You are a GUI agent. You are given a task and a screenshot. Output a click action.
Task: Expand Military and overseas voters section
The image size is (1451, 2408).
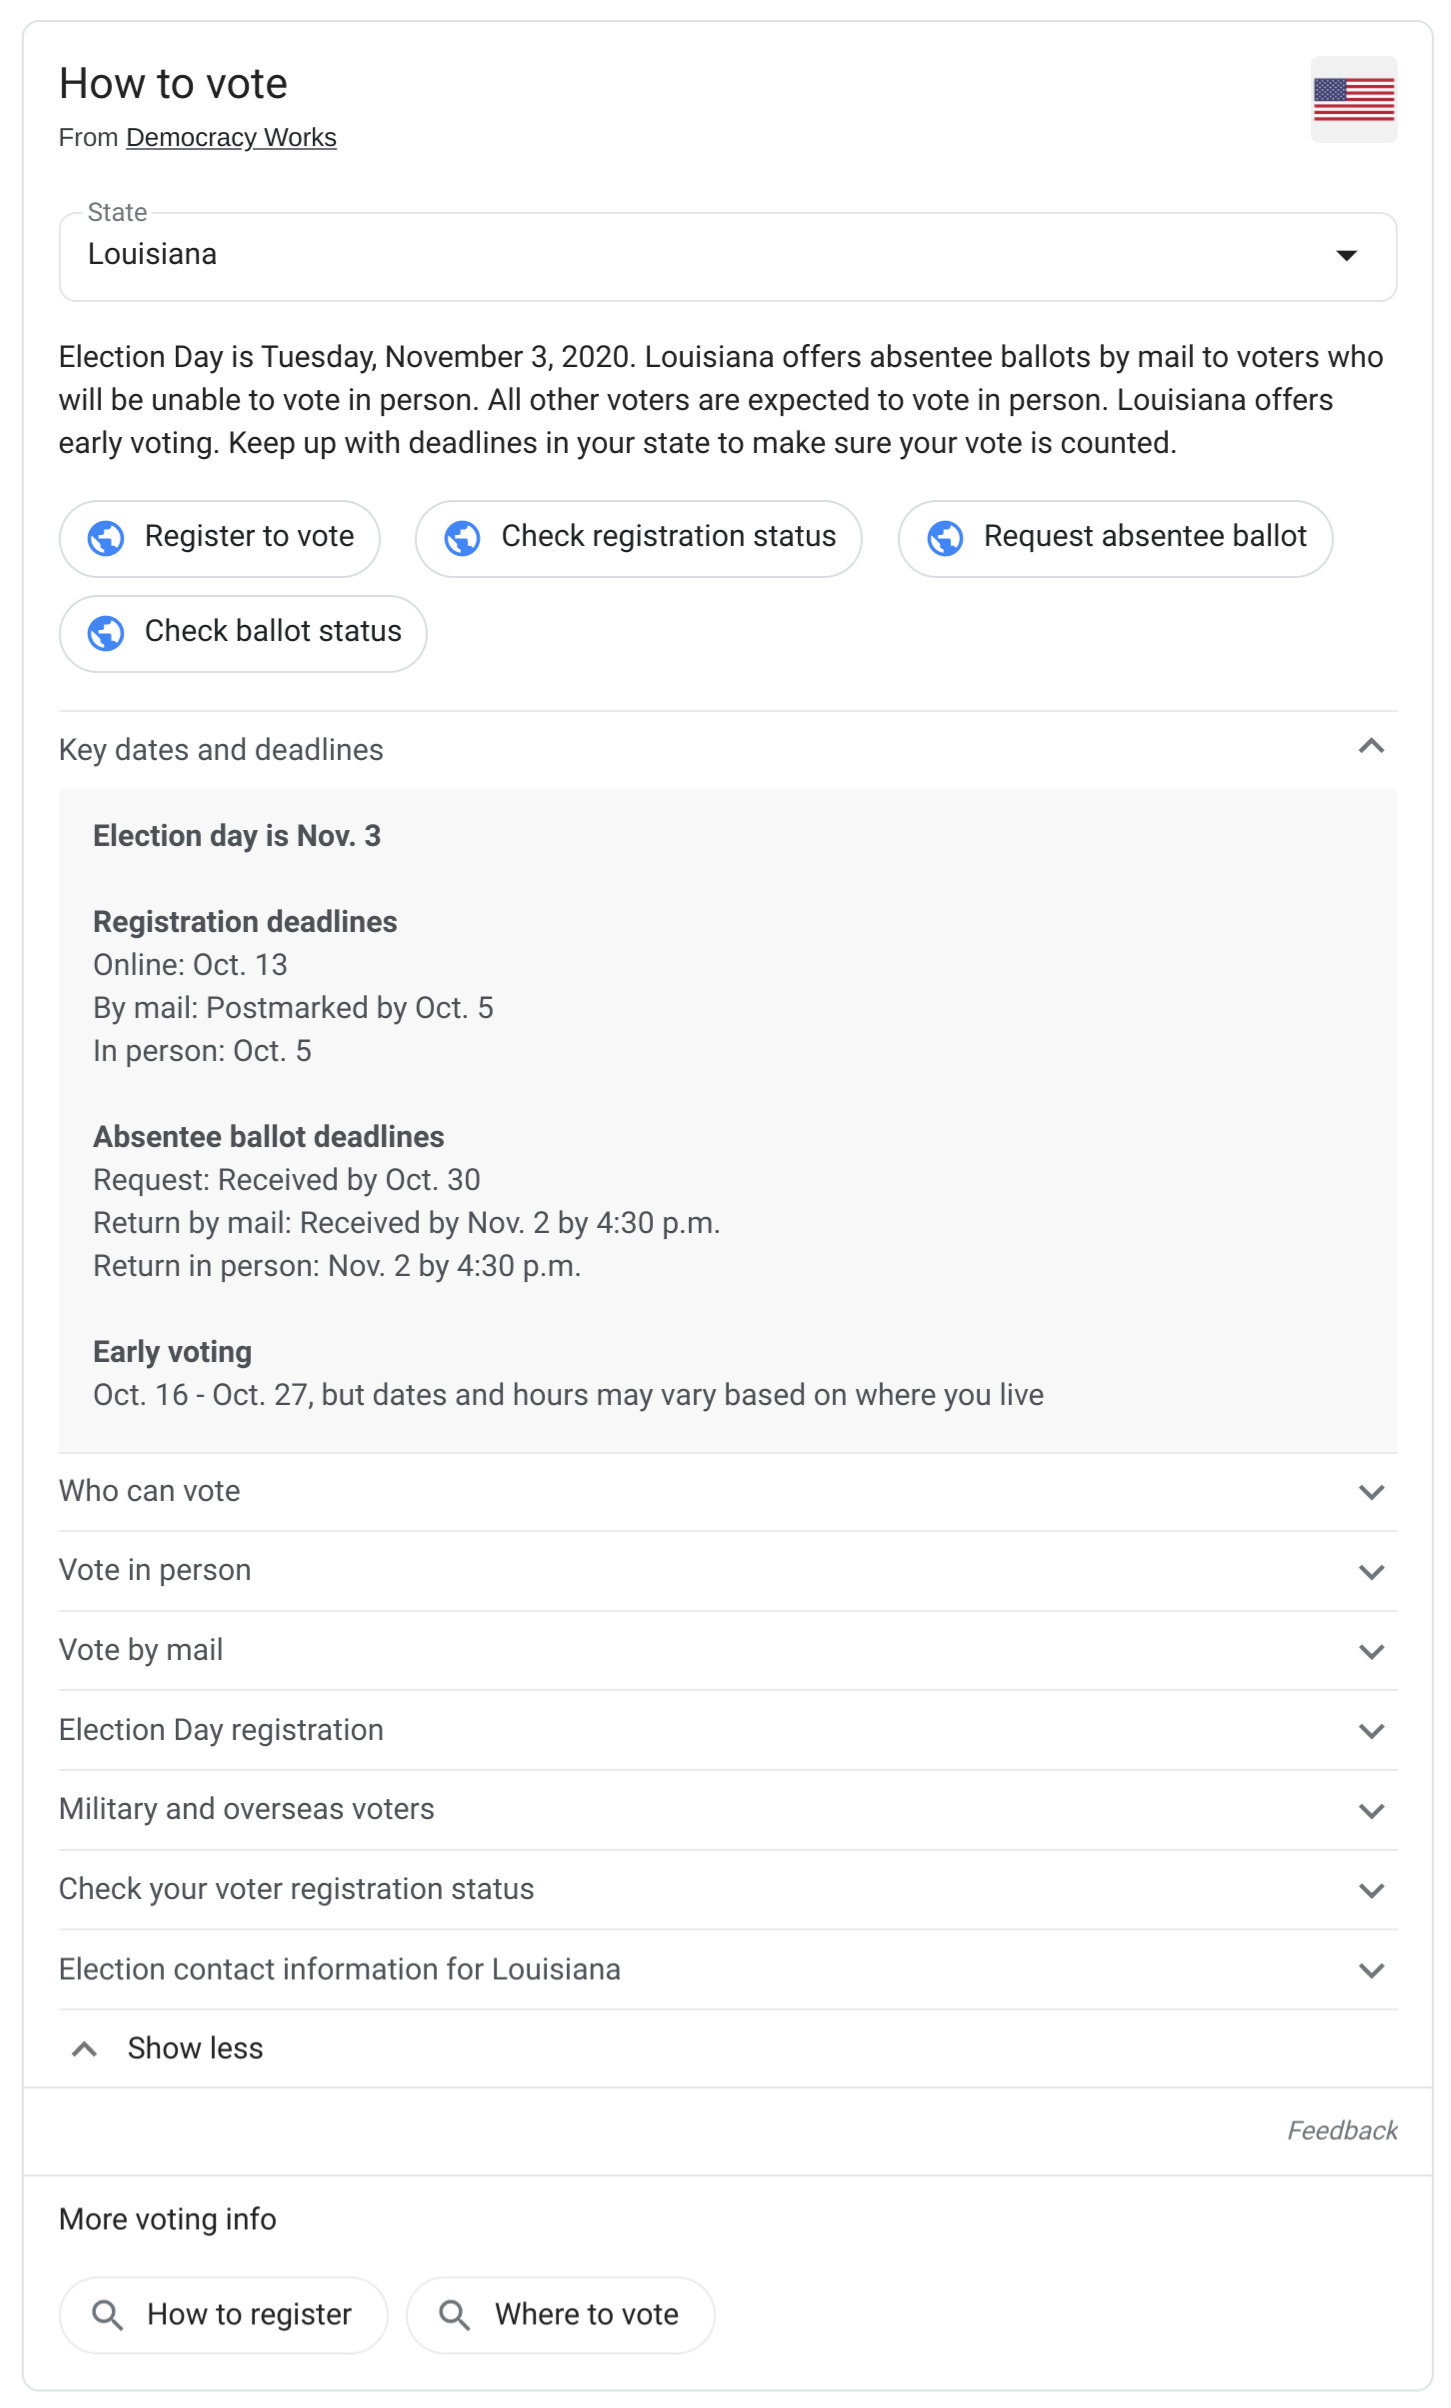1371,1810
